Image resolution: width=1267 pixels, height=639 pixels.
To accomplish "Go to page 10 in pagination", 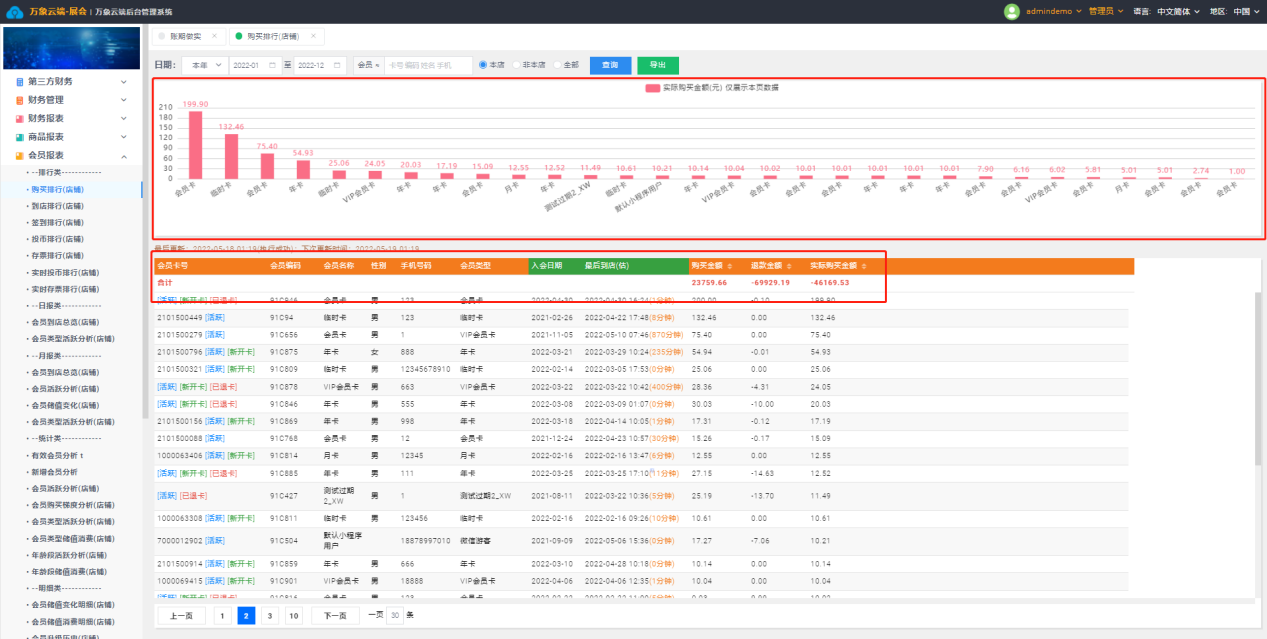I will pos(293,616).
